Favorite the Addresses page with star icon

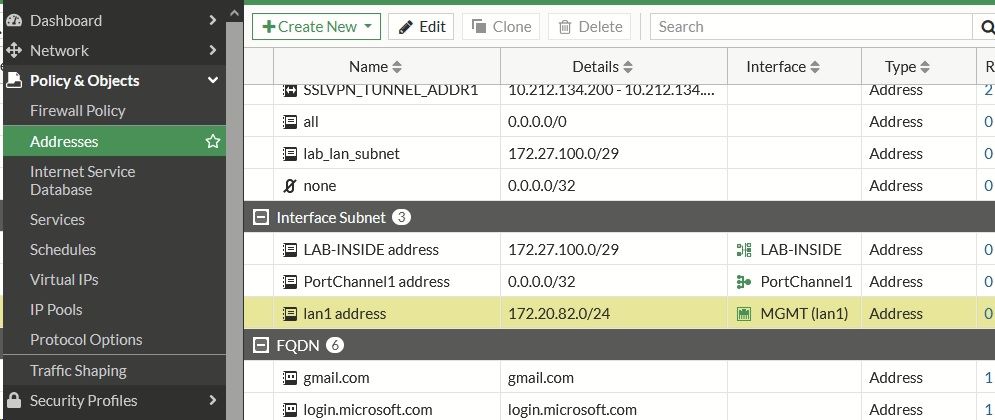coord(212,142)
